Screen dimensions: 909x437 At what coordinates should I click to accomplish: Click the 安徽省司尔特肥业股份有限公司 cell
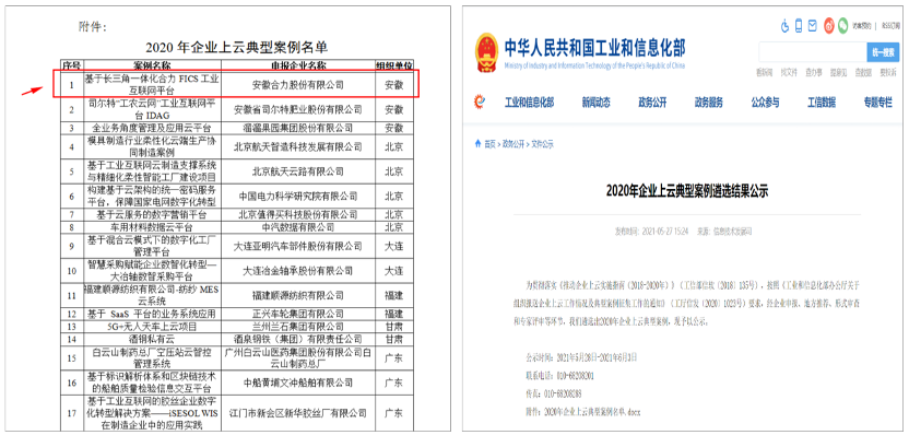(x=298, y=110)
